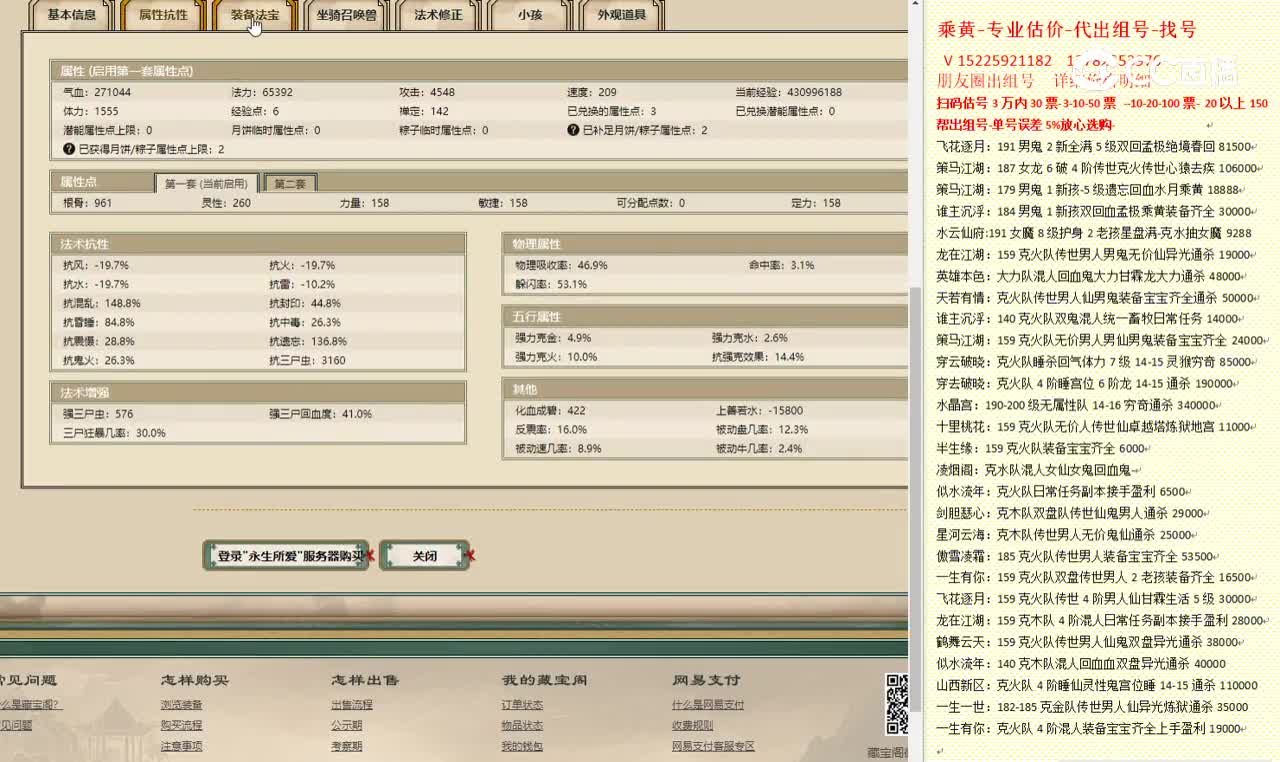
Task: Switch to the 基本信息 tab
Action: point(72,14)
